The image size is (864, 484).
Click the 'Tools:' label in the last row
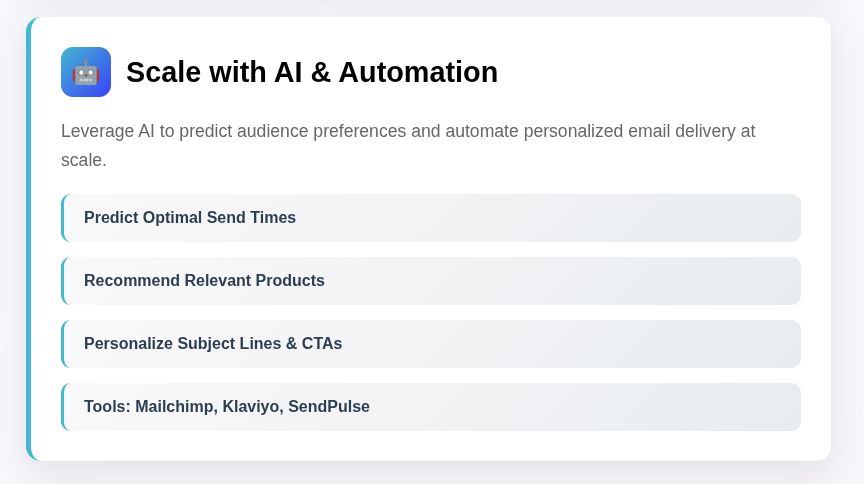[x=107, y=407]
